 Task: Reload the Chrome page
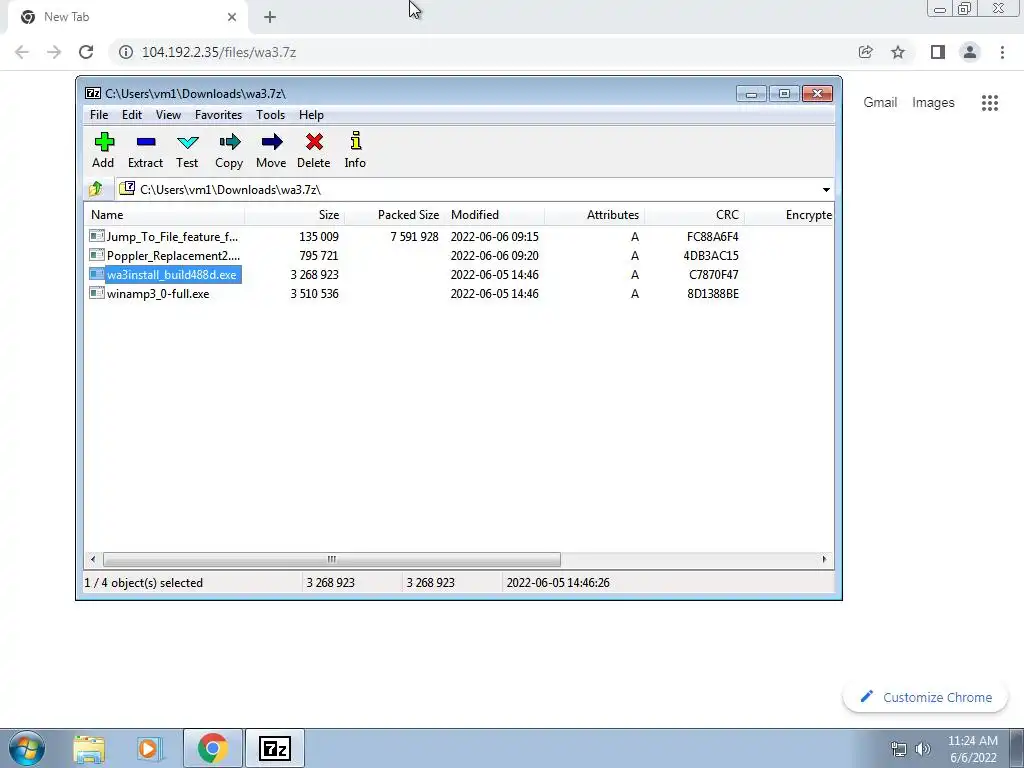pos(86,52)
